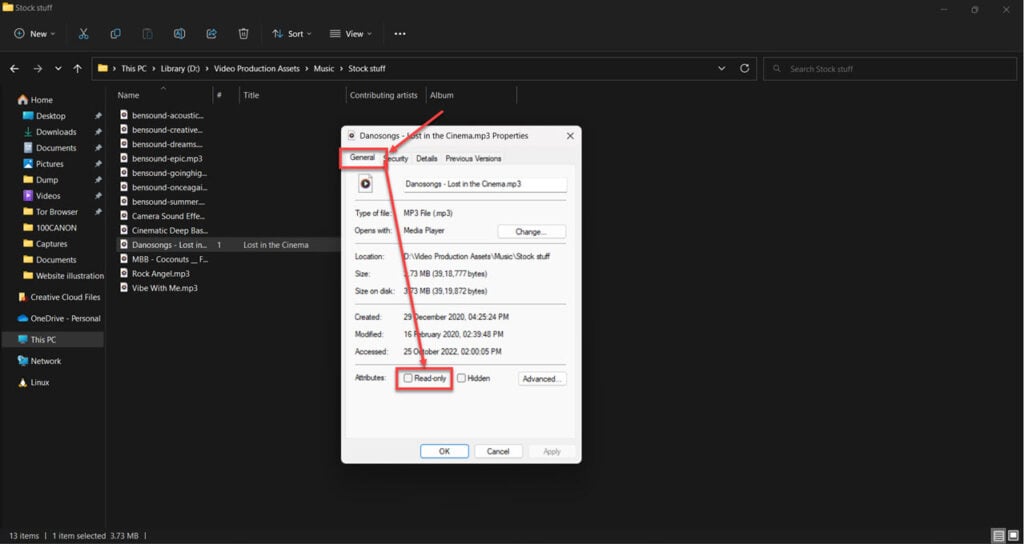Viewport: 1024px width, 544px height.
Task: Close the Properties dialog with X
Action: tap(570, 136)
